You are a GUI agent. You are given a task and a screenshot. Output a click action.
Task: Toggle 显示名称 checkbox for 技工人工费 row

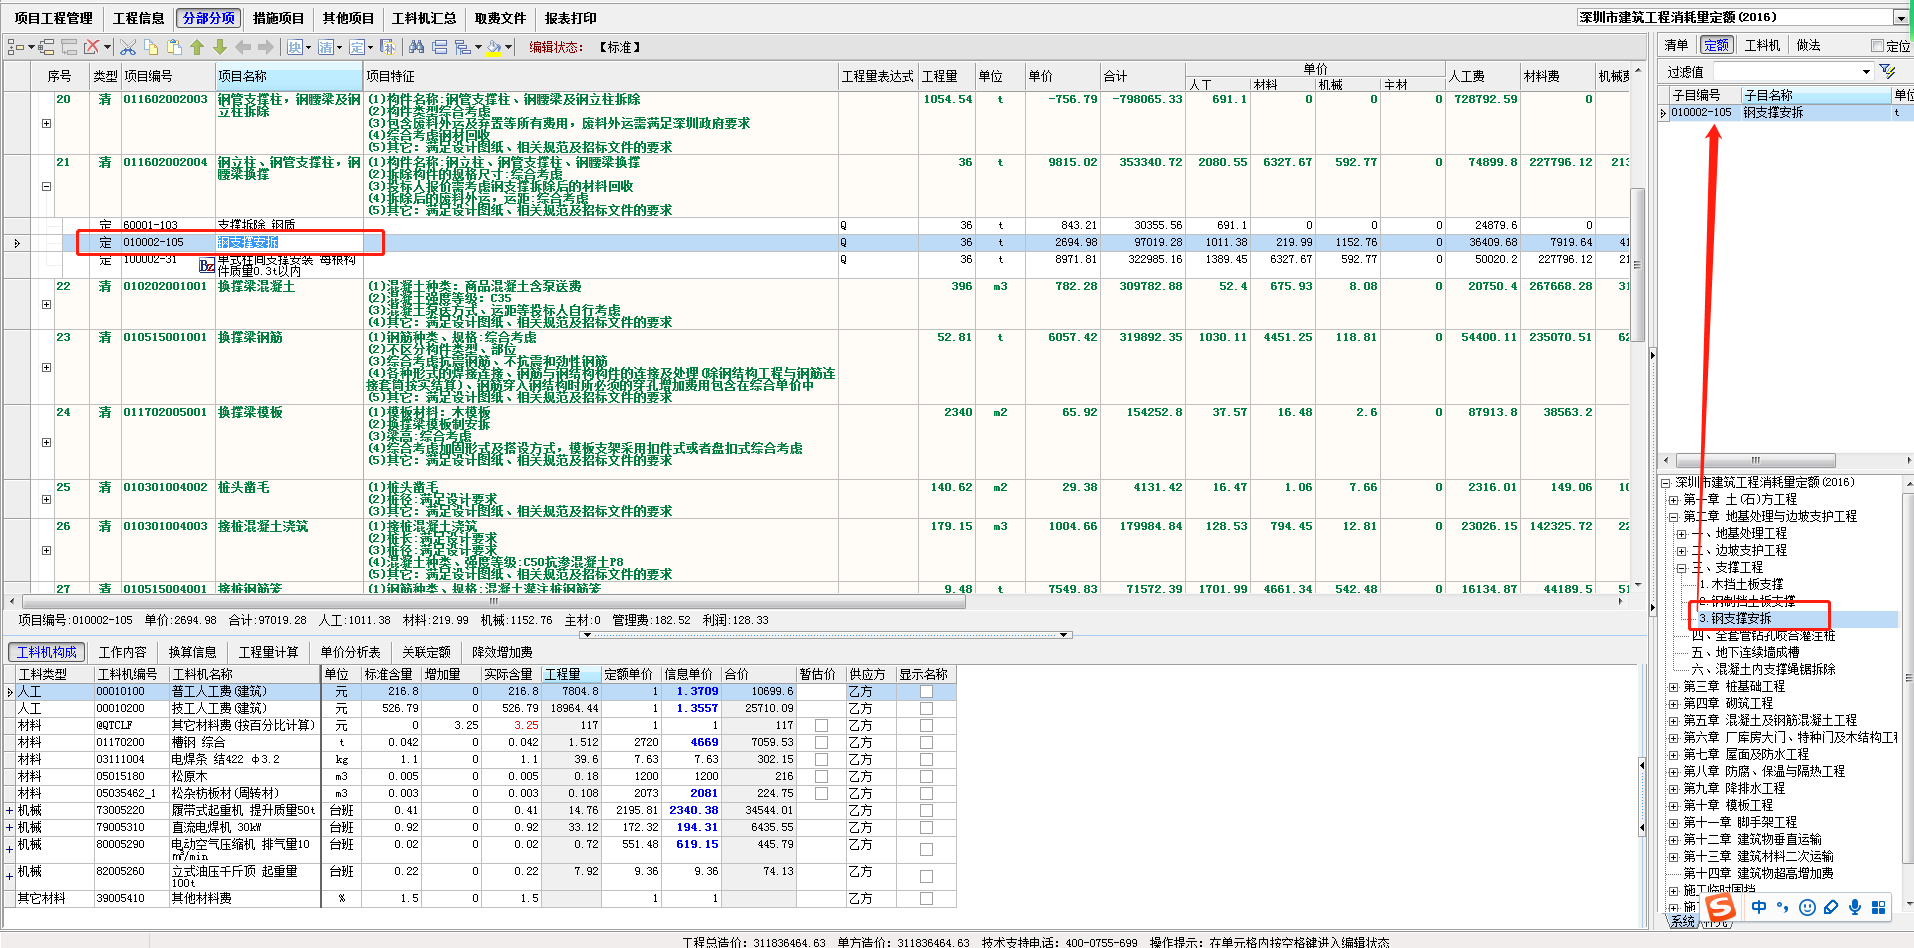click(926, 708)
